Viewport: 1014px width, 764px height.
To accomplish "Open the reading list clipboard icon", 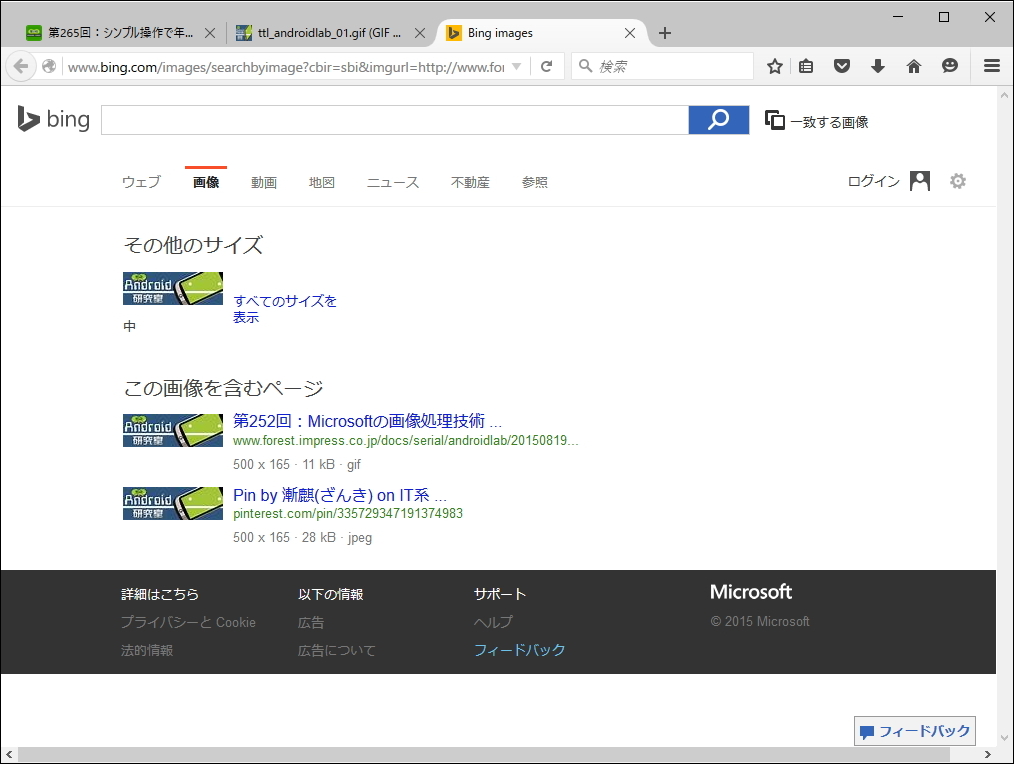I will [x=806, y=66].
